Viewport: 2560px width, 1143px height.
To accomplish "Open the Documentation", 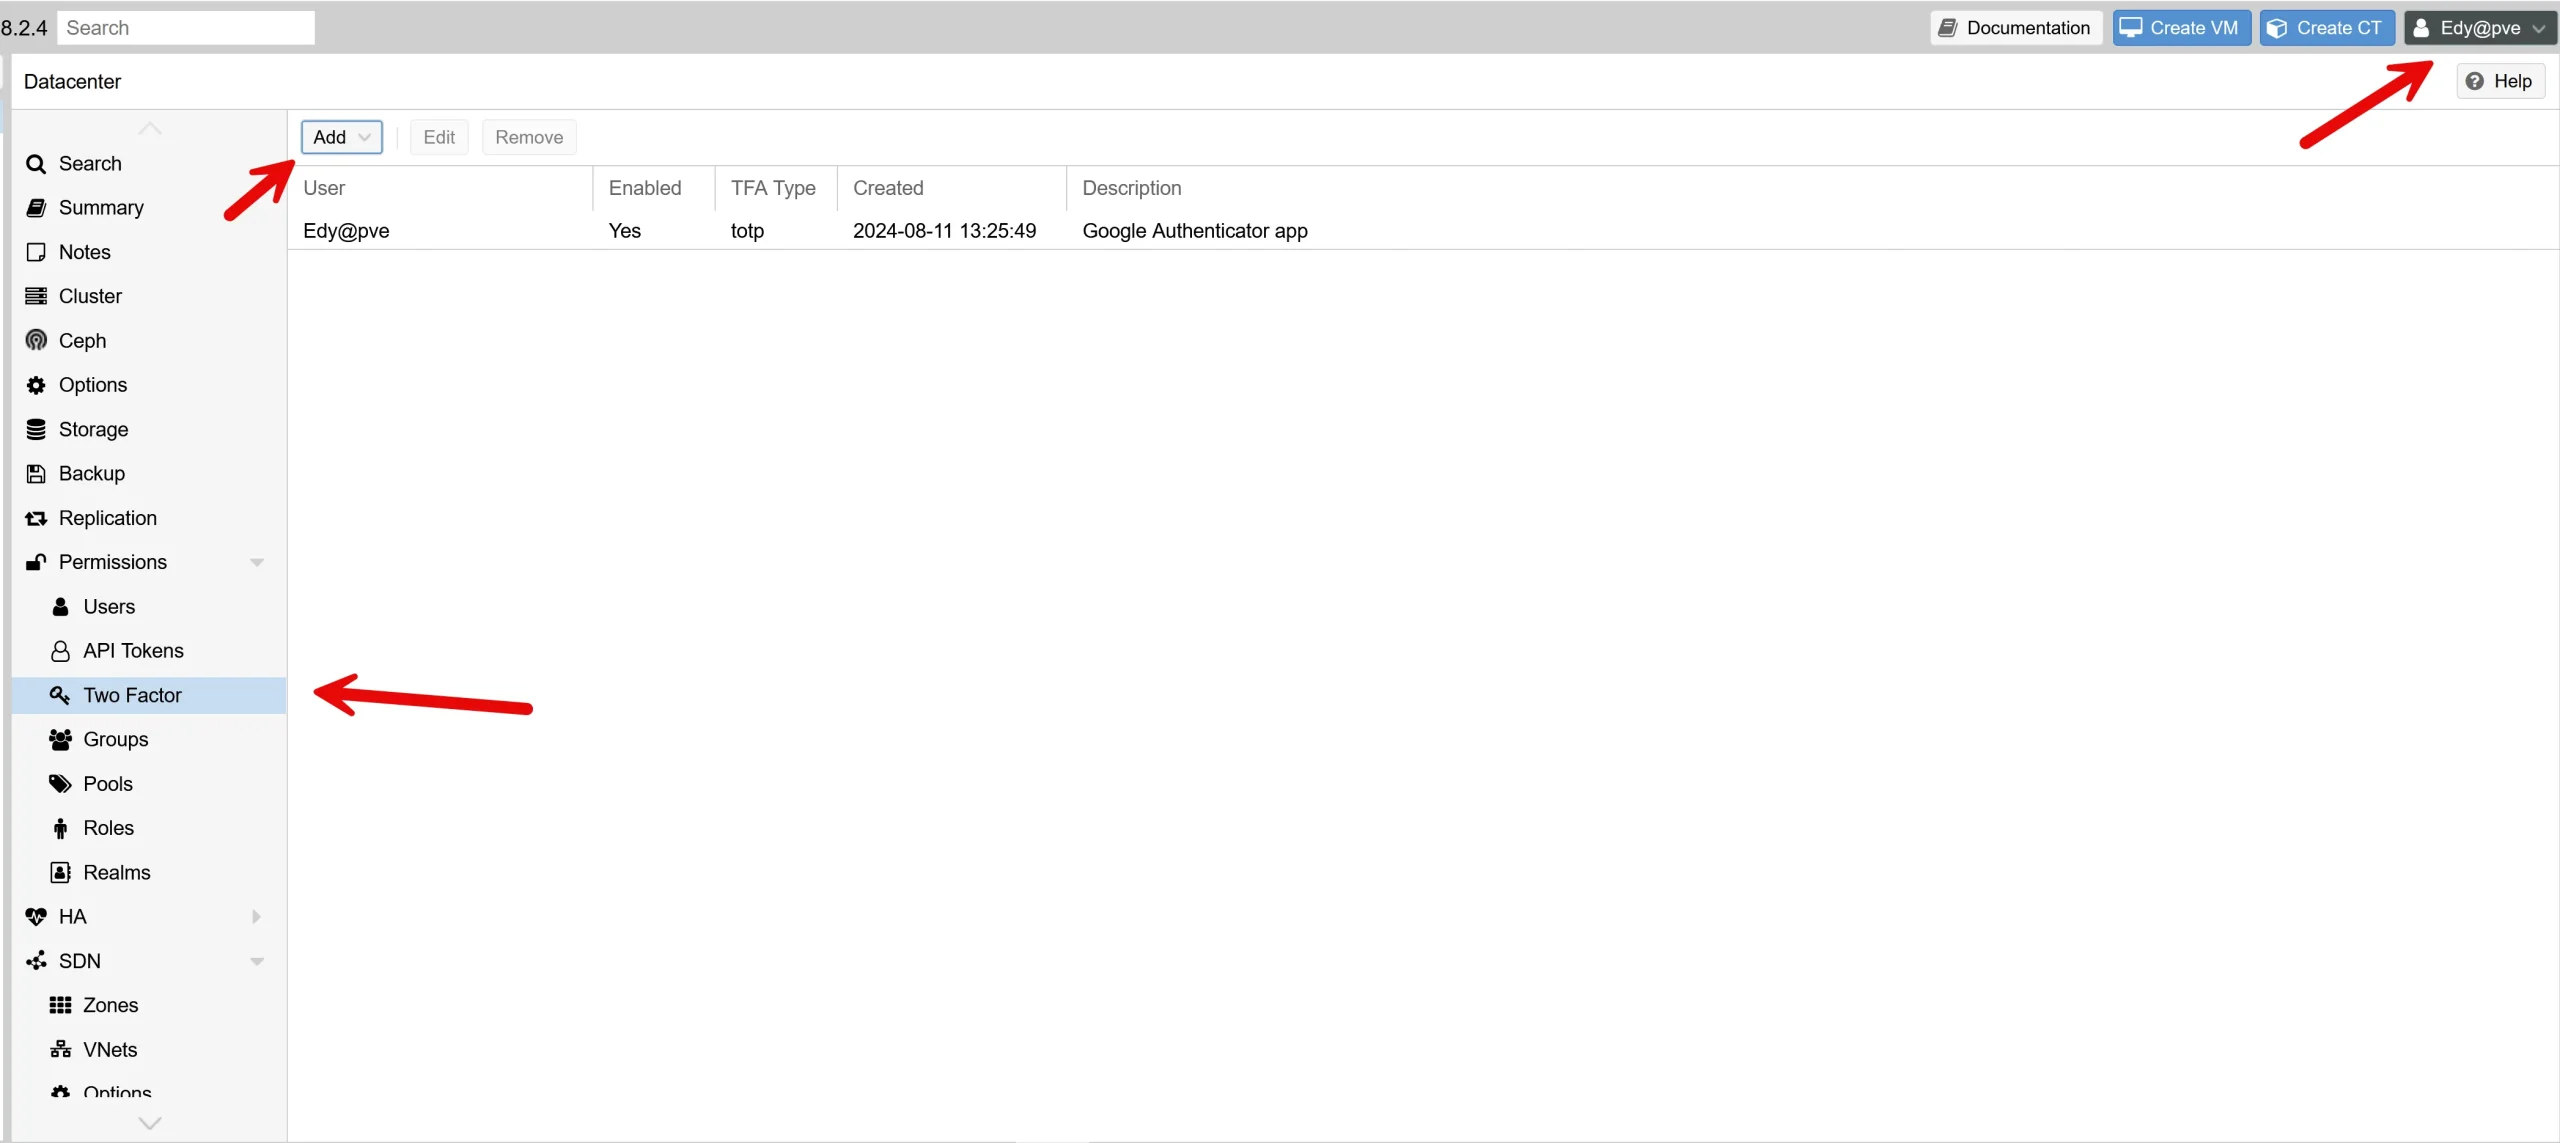I will tap(2014, 27).
